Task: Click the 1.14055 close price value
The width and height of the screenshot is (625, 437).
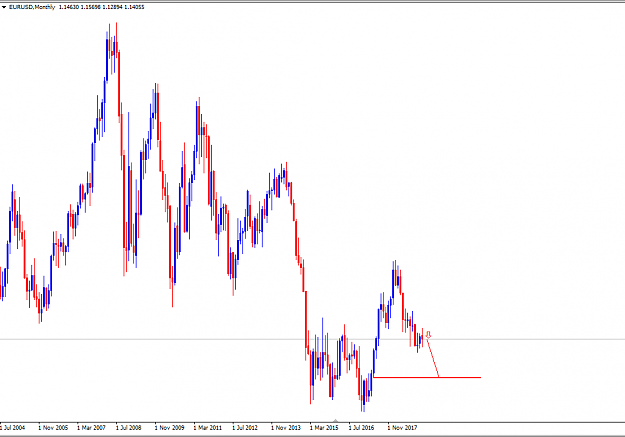Action: (x=134, y=7)
